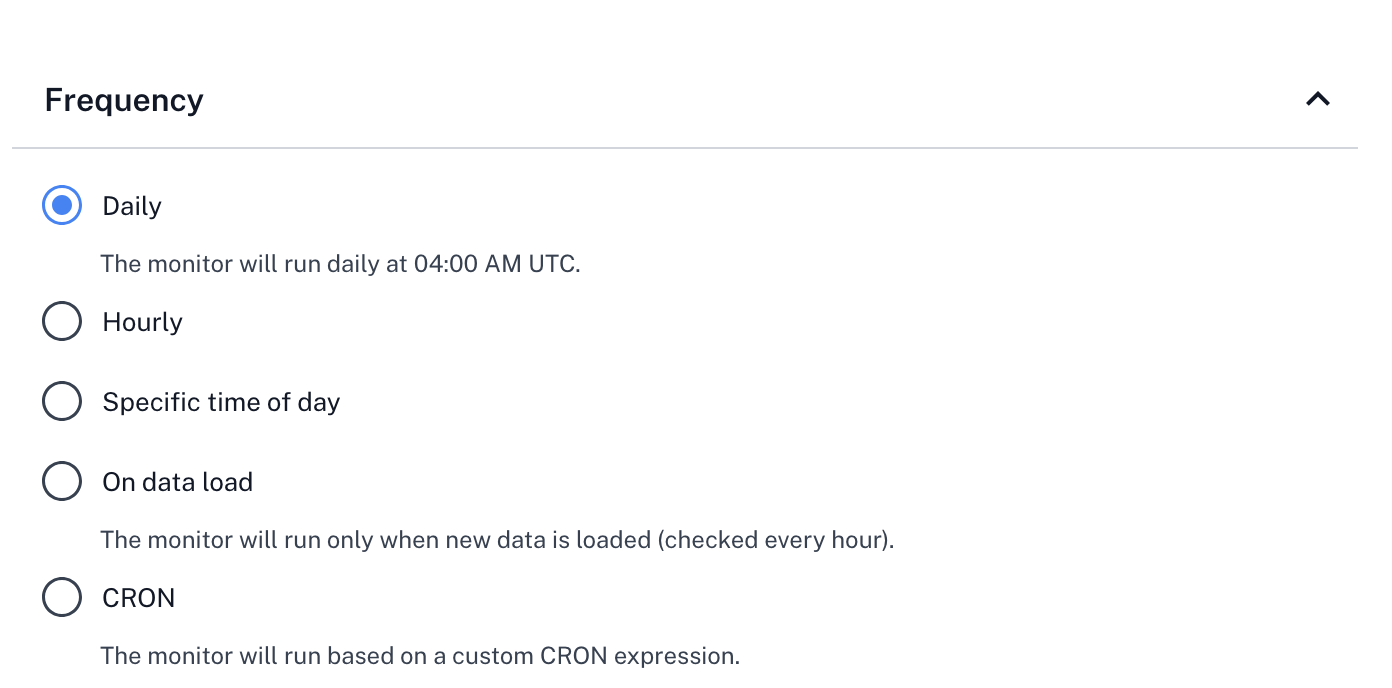
Task: Pick the CRON radio button
Action: coord(62,598)
